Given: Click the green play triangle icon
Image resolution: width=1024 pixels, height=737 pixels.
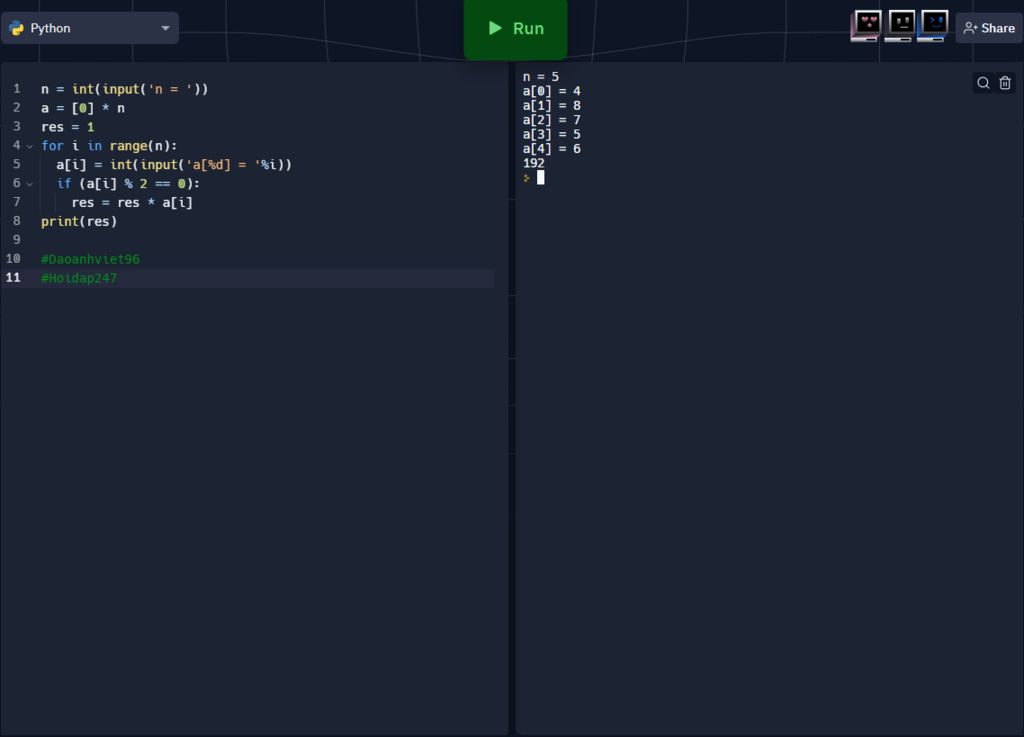Looking at the screenshot, I should tap(495, 28).
